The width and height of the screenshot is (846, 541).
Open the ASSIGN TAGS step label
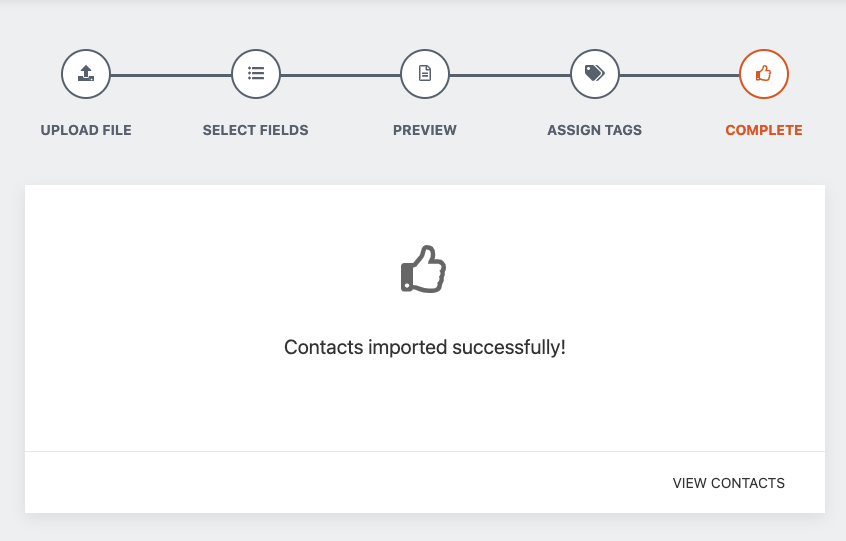[x=595, y=130]
